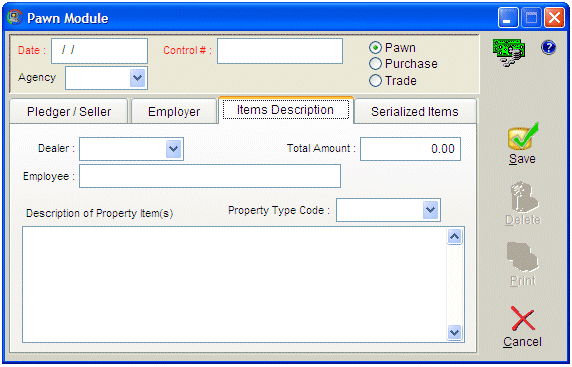Screen dimensions: 572x367
Task: Expand the Dealer dropdown
Action: click(174, 149)
